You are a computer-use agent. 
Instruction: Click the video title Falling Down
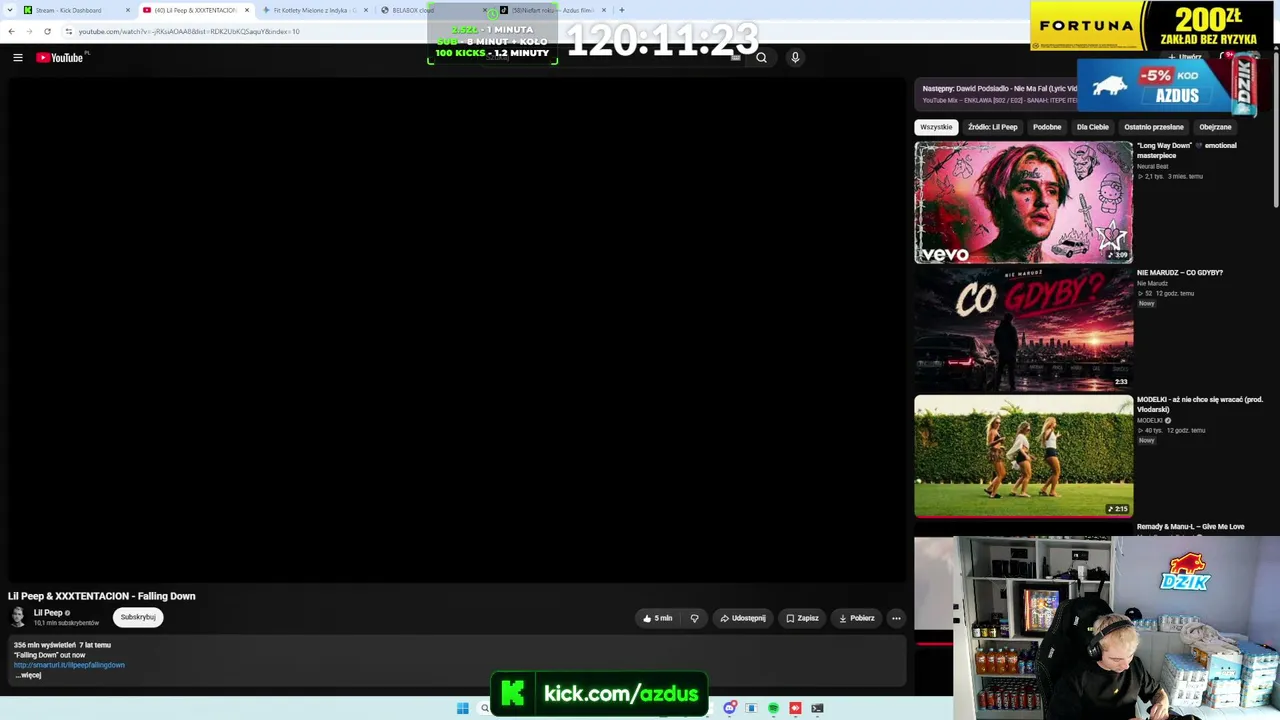pyautogui.click(x=102, y=596)
